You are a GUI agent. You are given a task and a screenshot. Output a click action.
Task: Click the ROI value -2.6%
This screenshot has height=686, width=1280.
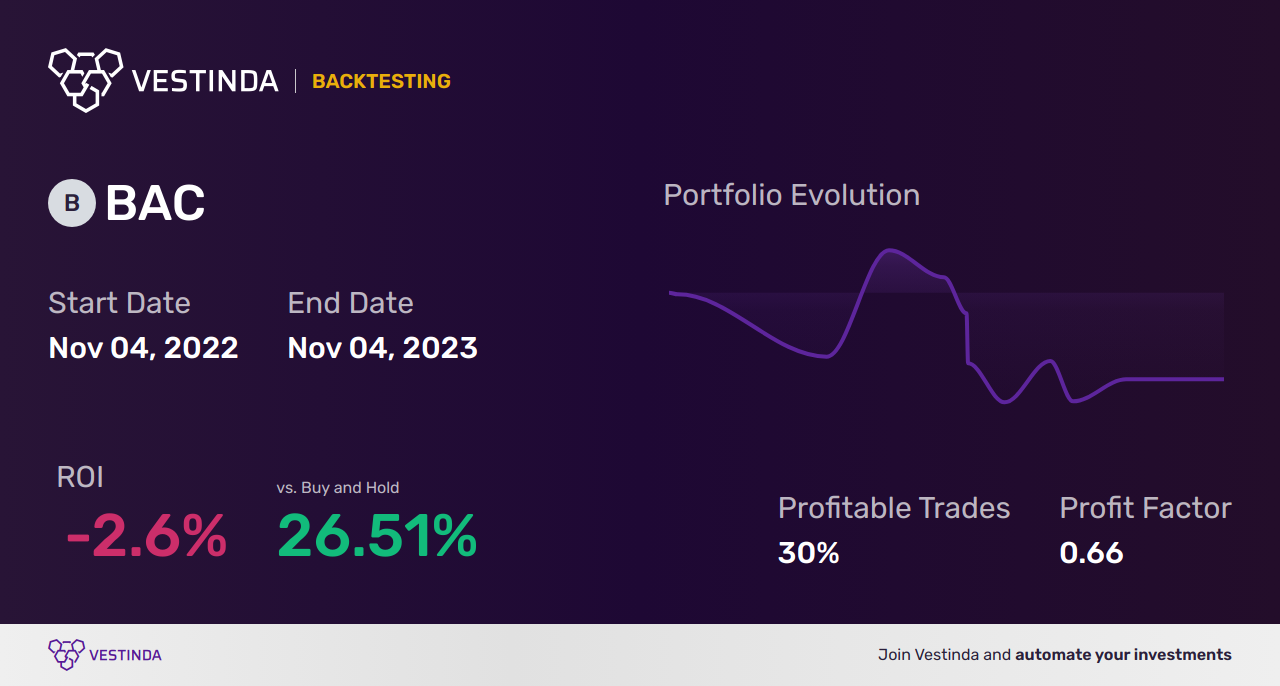tap(146, 536)
